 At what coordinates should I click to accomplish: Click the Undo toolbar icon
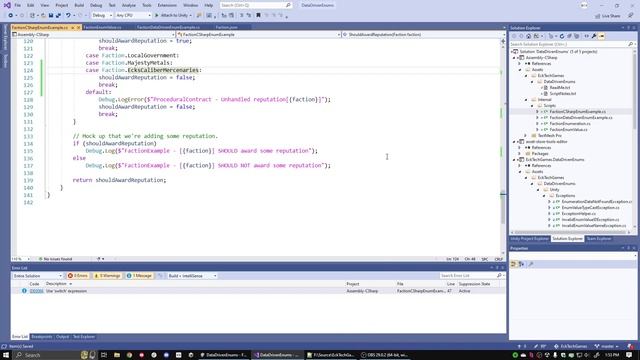[68, 16]
